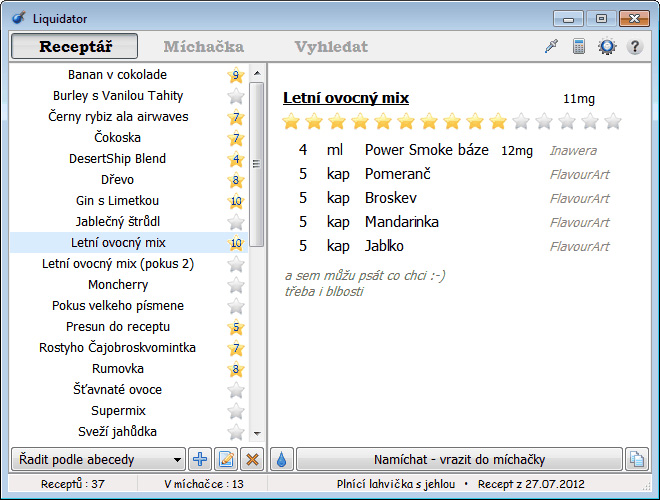Select the Gin s Limetkou recipe
This screenshot has height=500, width=660.
pyautogui.click(x=117, y=201)
